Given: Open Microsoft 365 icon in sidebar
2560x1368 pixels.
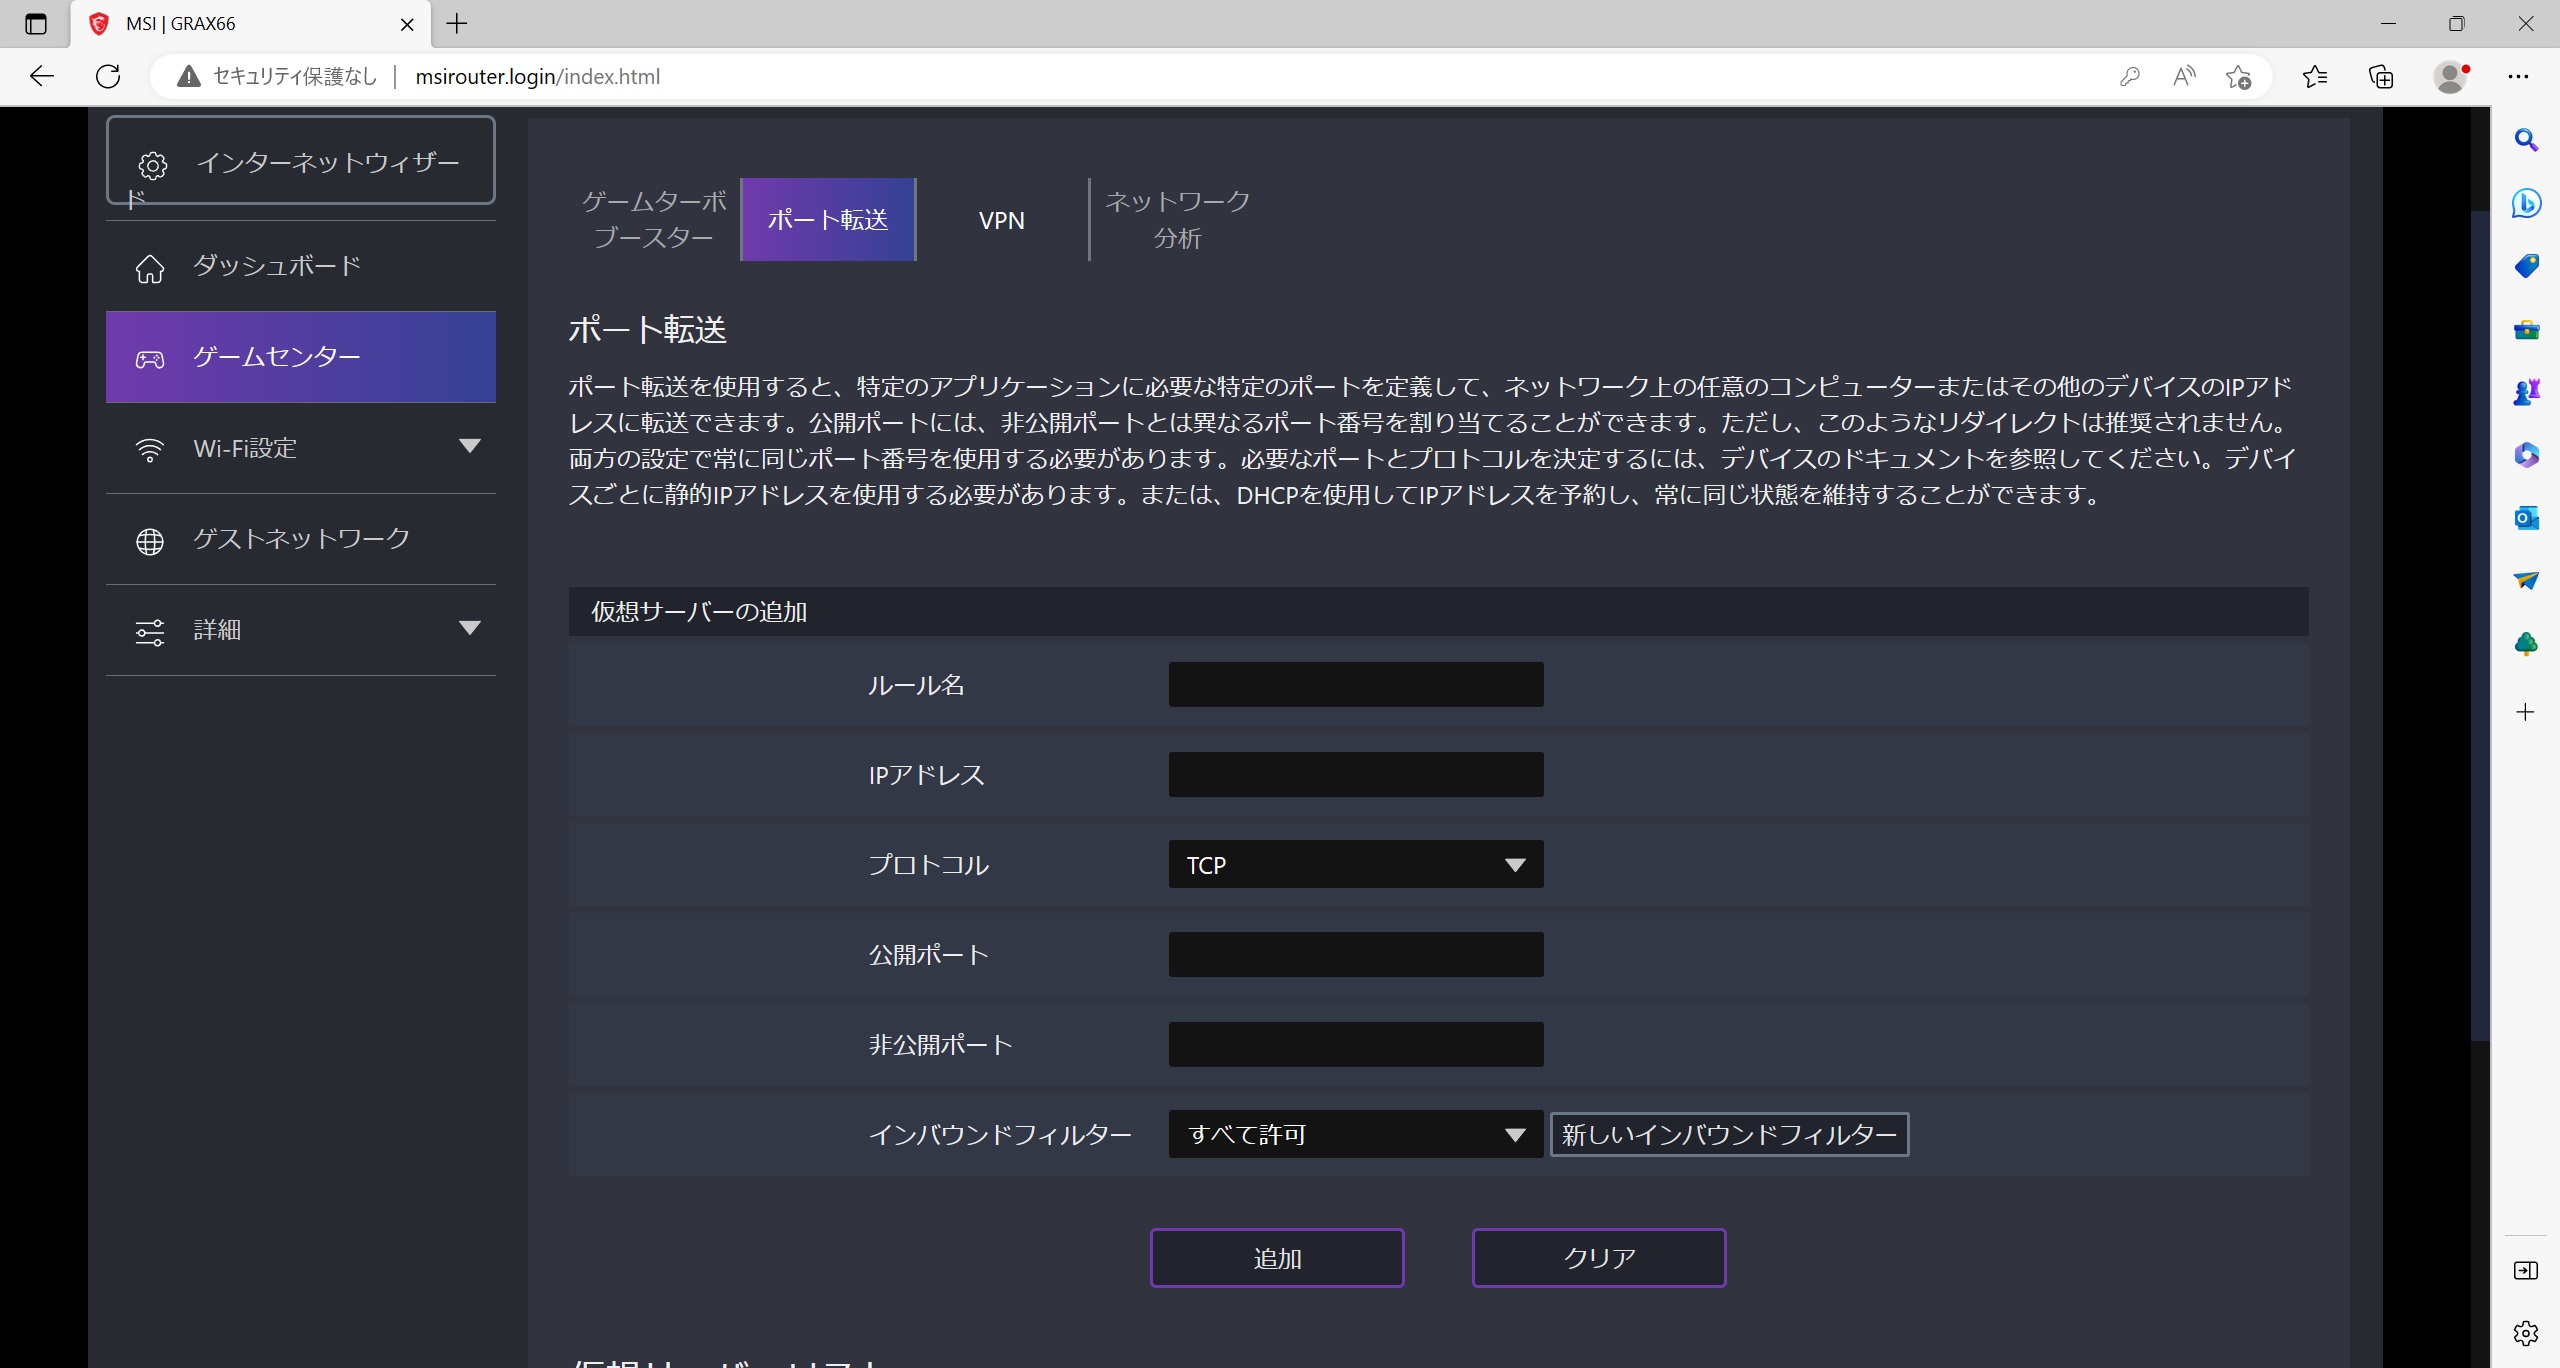Looking at the screenshot, I should pos(2526,455).
